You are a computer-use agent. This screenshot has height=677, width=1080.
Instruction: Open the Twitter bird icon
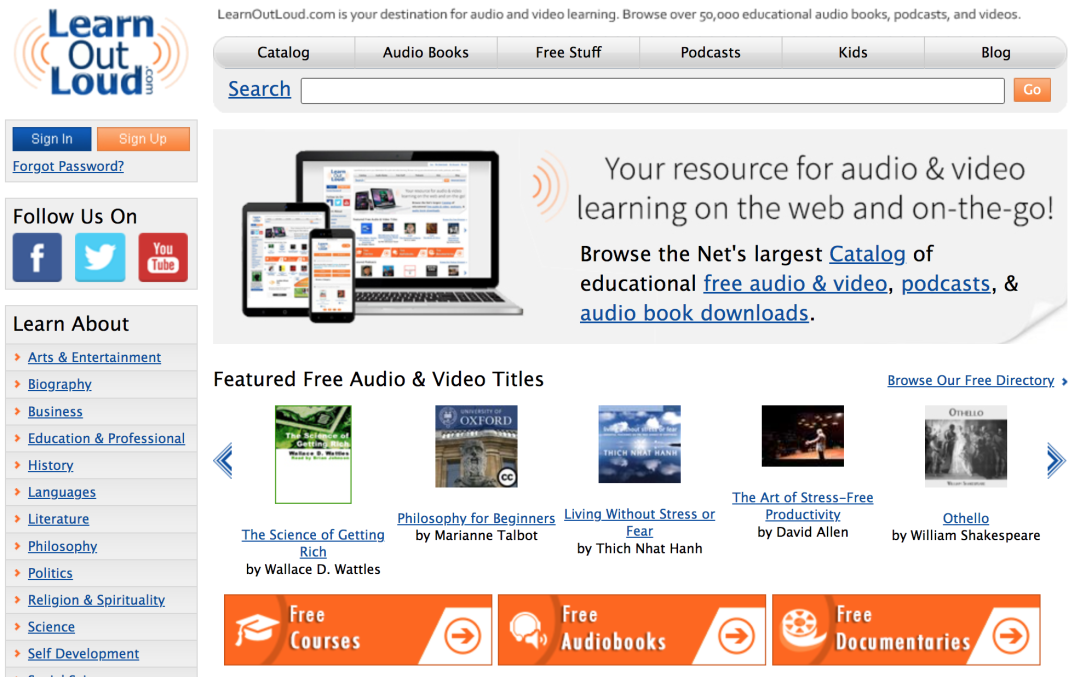pos(100,258)
